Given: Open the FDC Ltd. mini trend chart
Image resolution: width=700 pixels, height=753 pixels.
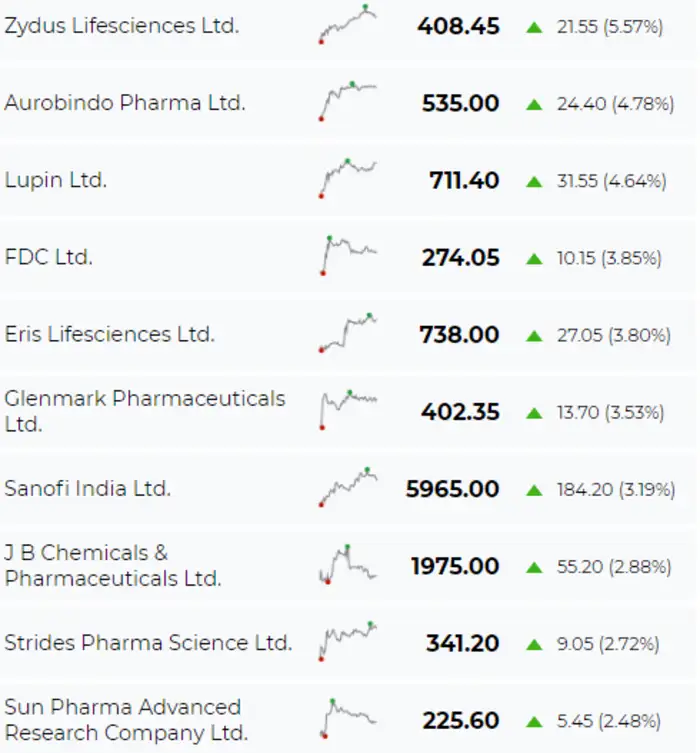Looking at the screenshot, I should pyautogui.click(x=348, y=254).
